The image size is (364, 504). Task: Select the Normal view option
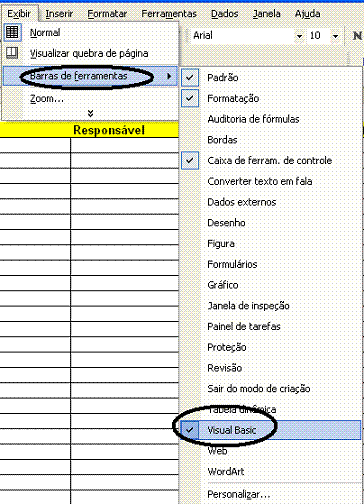(x=90, y=33)
